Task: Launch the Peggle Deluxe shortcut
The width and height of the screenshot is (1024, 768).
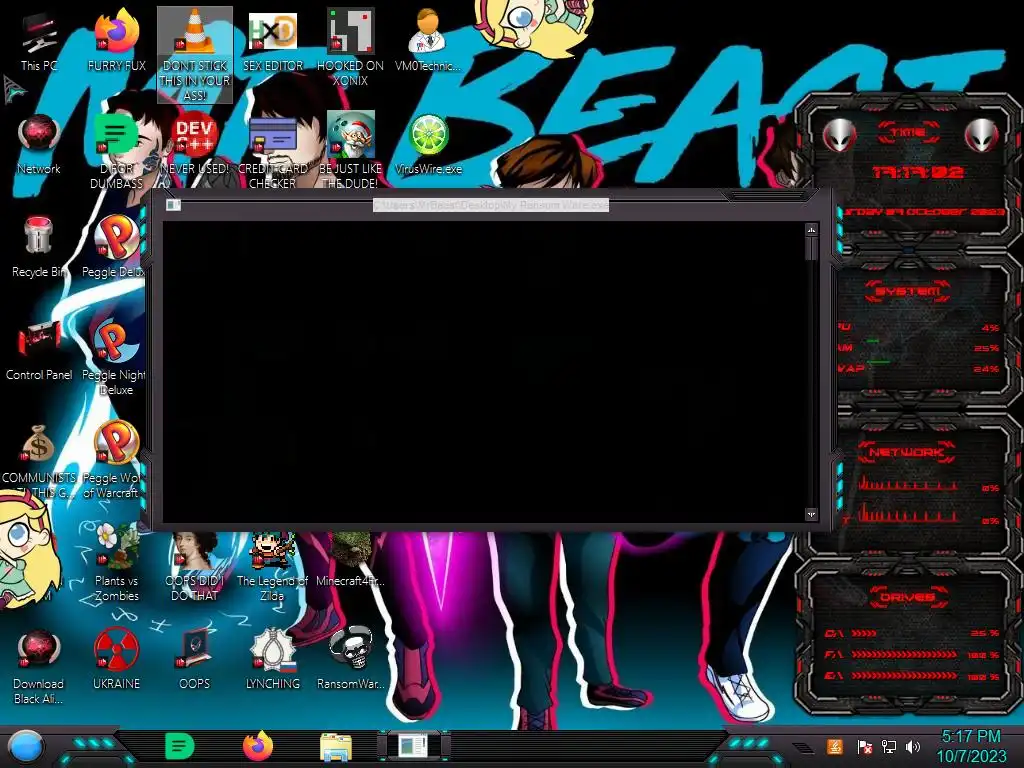Action: coord(115,248)
